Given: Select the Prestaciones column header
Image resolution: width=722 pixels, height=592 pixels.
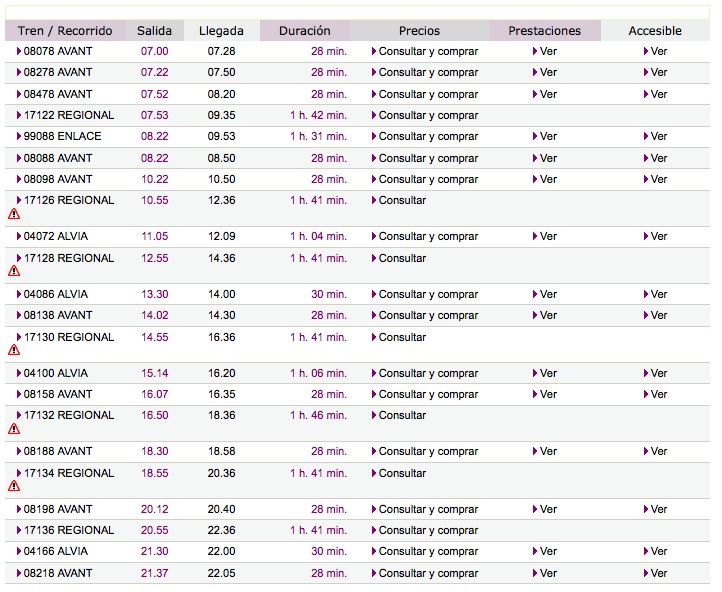Looking at the screenshot, I should (545, 31).
